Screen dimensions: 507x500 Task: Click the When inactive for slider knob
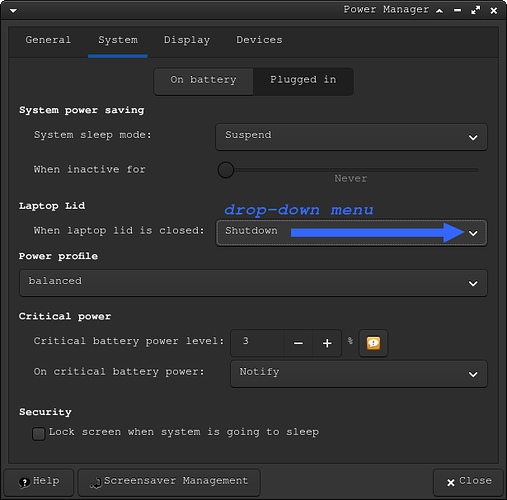(226, 170)
